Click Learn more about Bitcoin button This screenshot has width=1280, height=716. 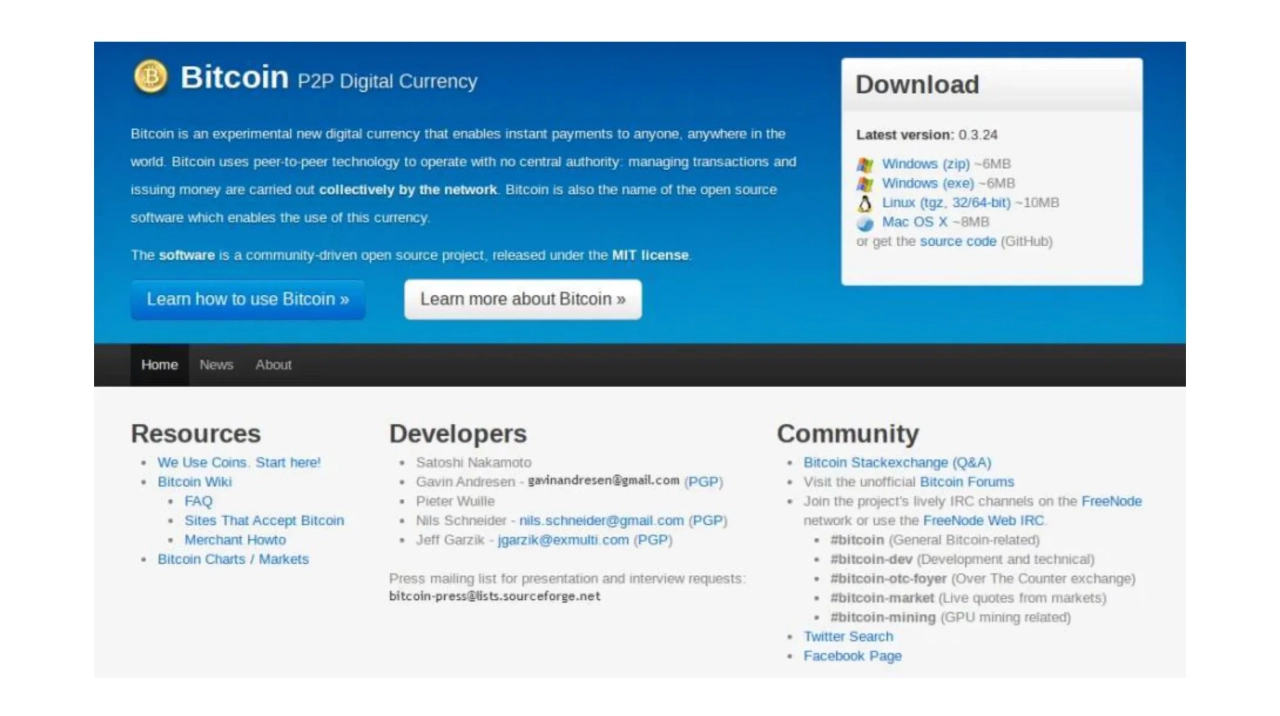coord(522,299)
